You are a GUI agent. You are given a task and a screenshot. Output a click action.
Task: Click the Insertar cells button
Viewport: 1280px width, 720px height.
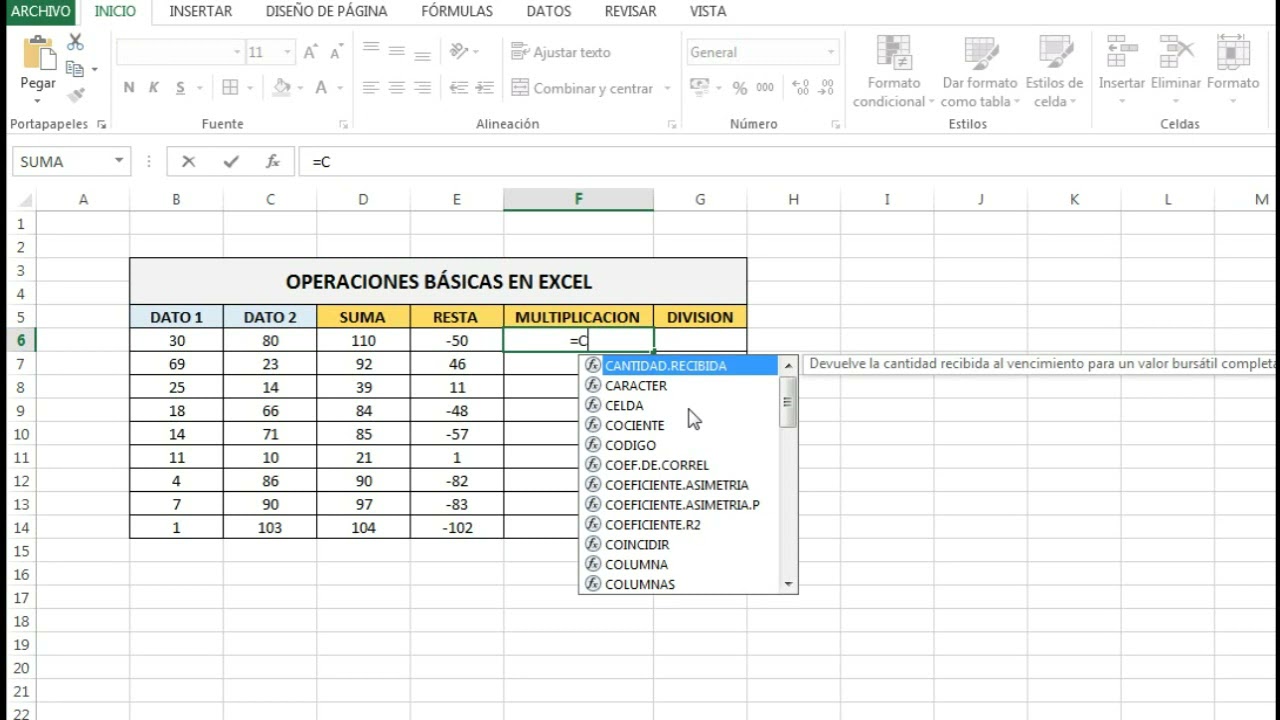[1122, 70]
